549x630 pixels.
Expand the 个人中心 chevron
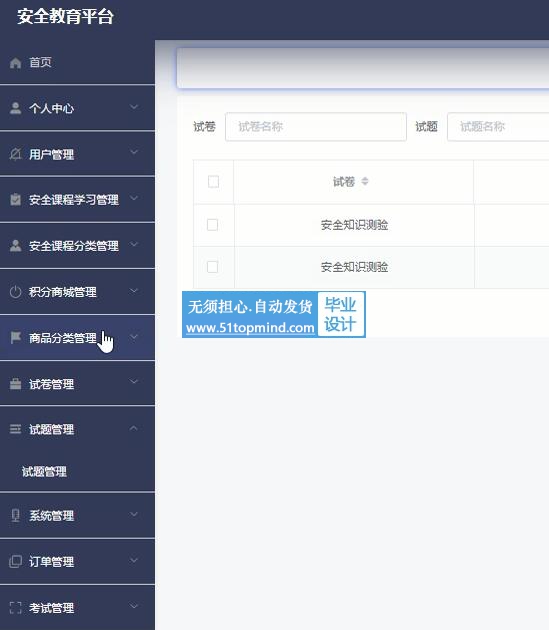coord(134,107)
